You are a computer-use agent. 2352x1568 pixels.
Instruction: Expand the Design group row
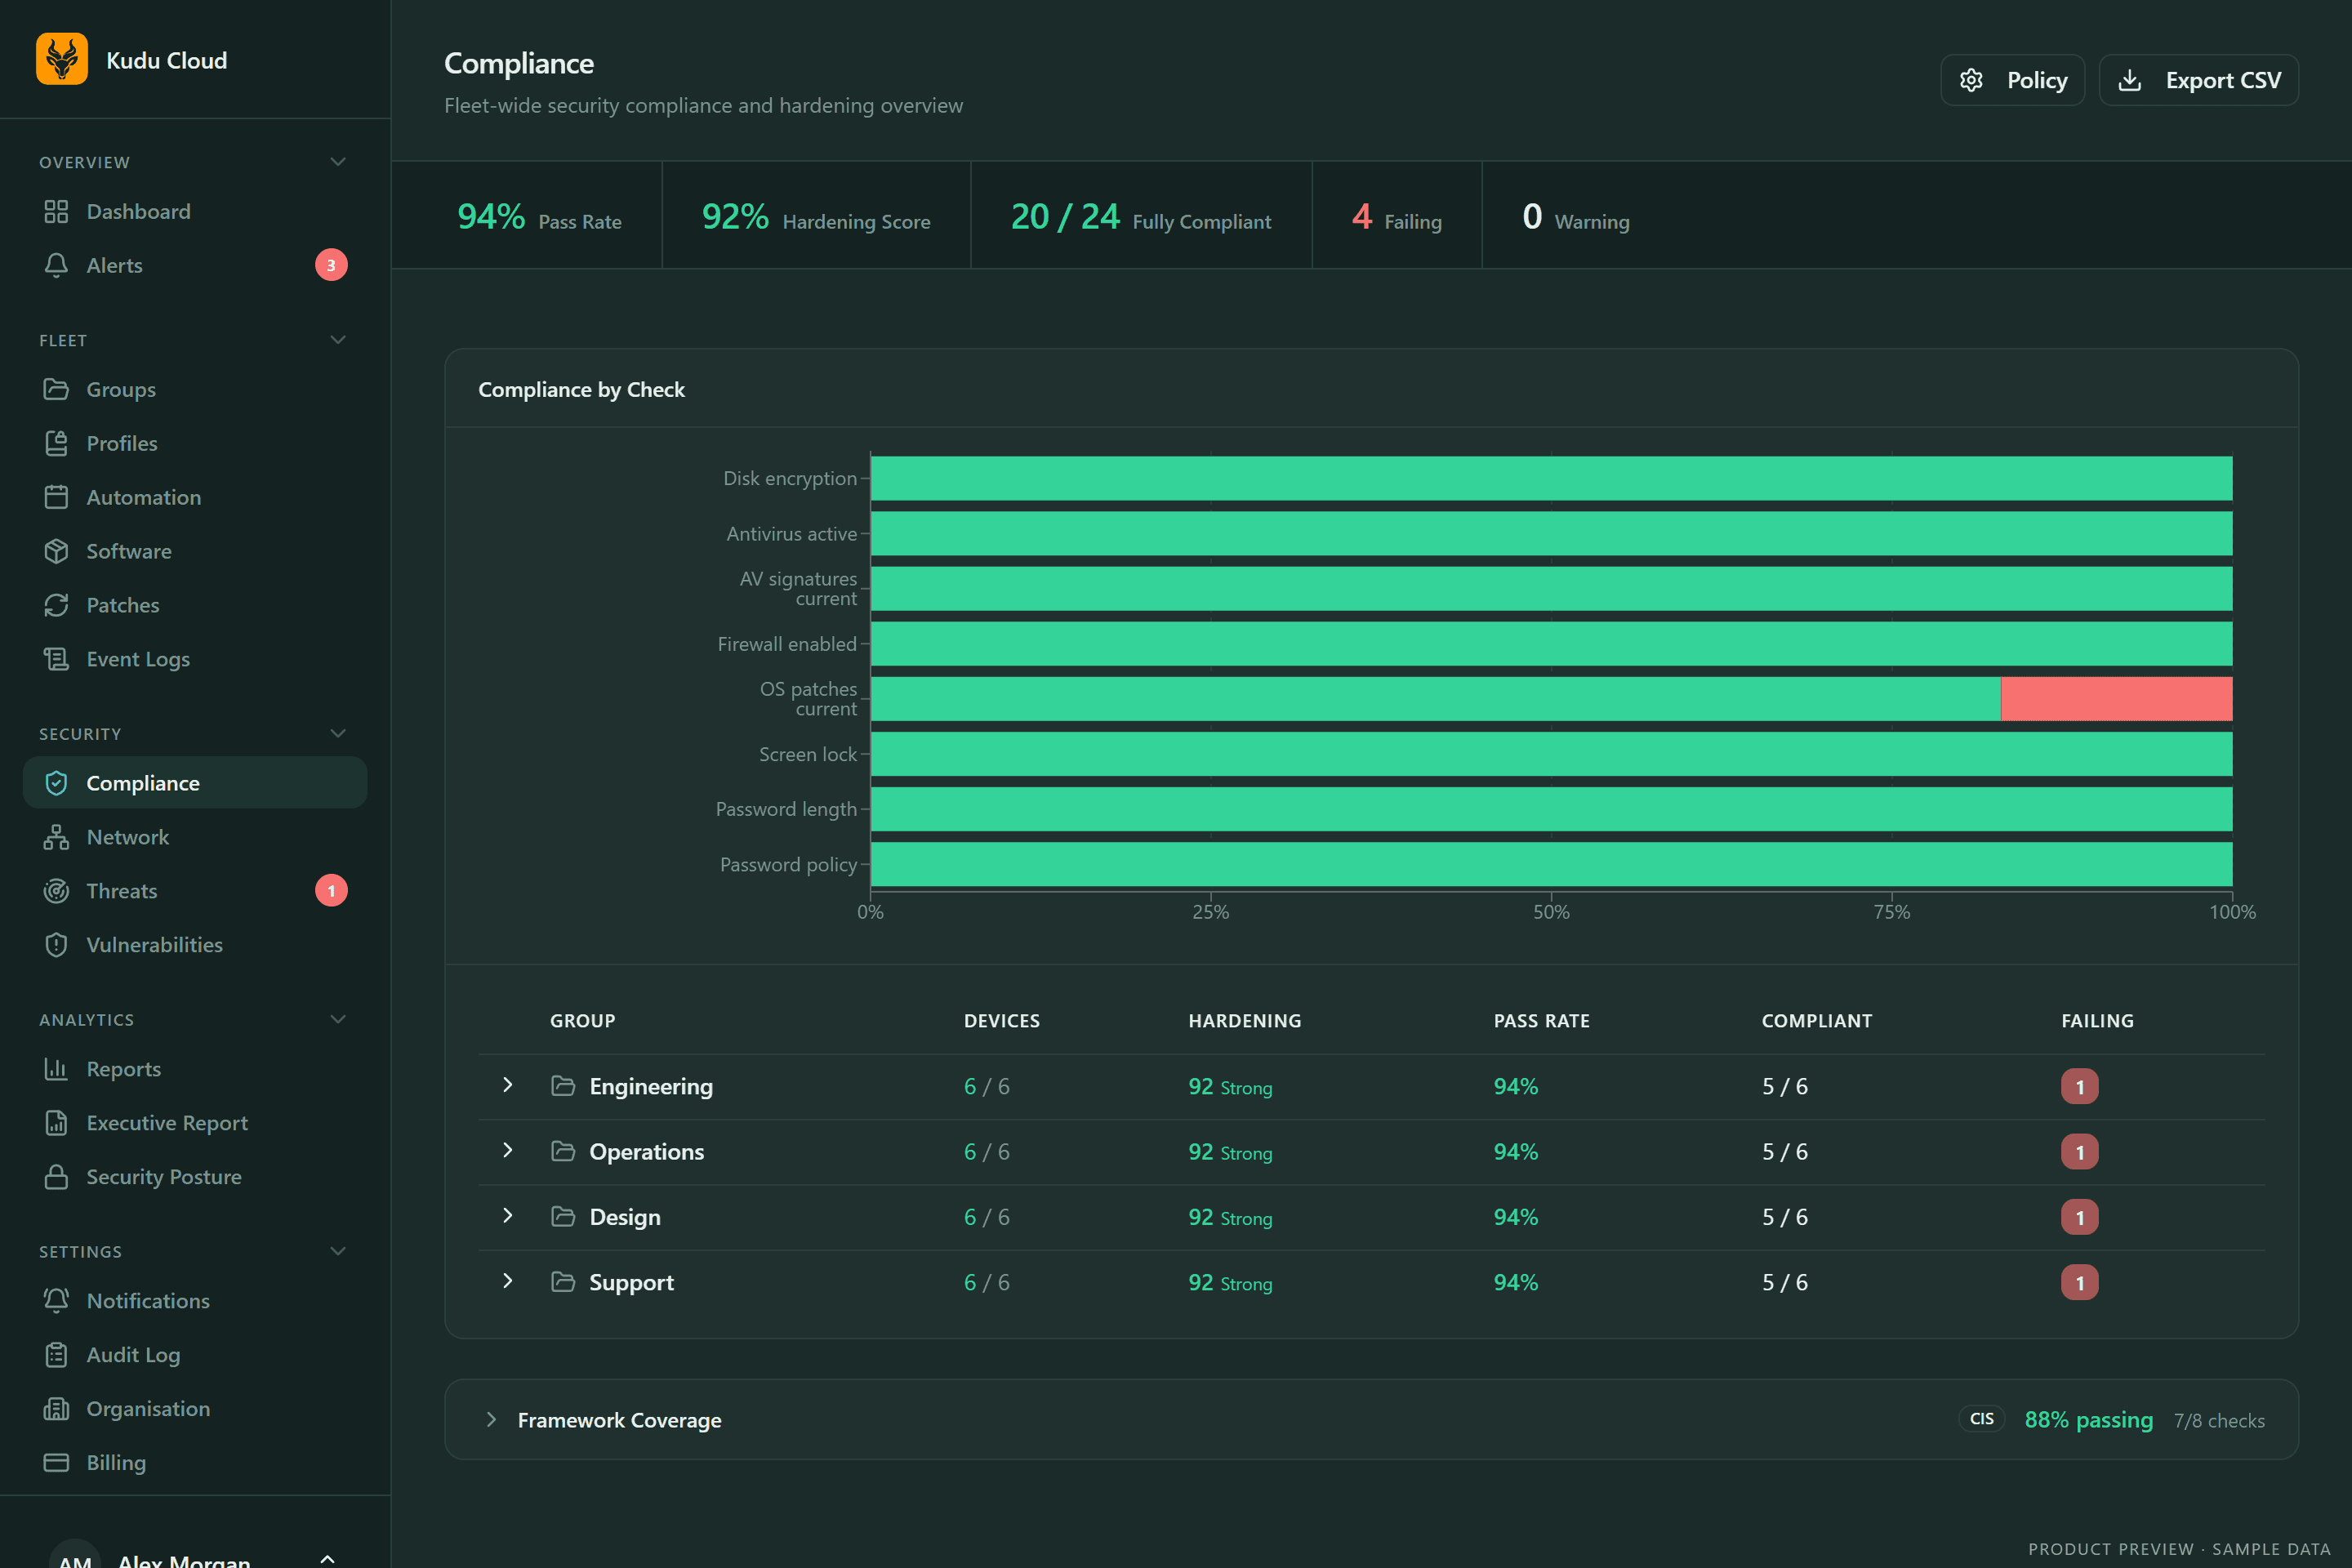pyautogui.click(x=508, y=1216)
